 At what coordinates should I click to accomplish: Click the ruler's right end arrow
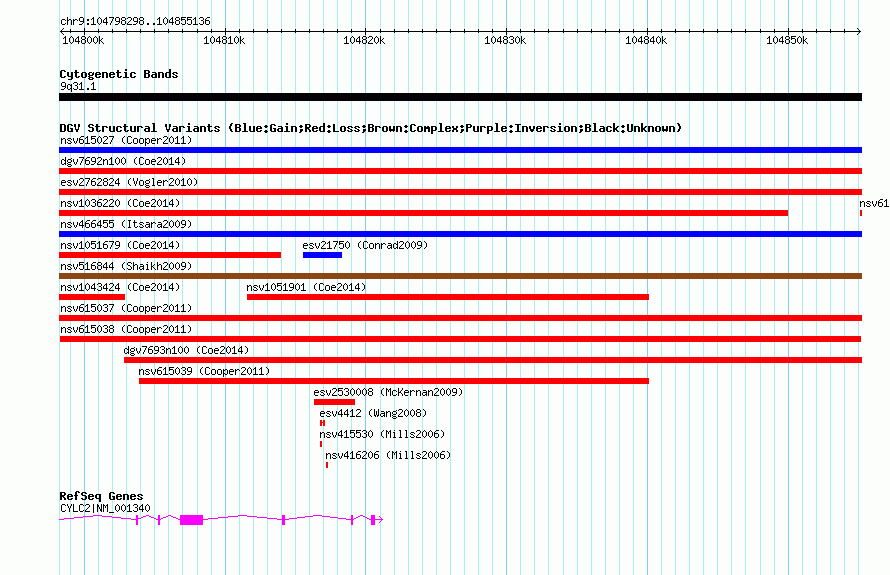[x=859, y=31]
